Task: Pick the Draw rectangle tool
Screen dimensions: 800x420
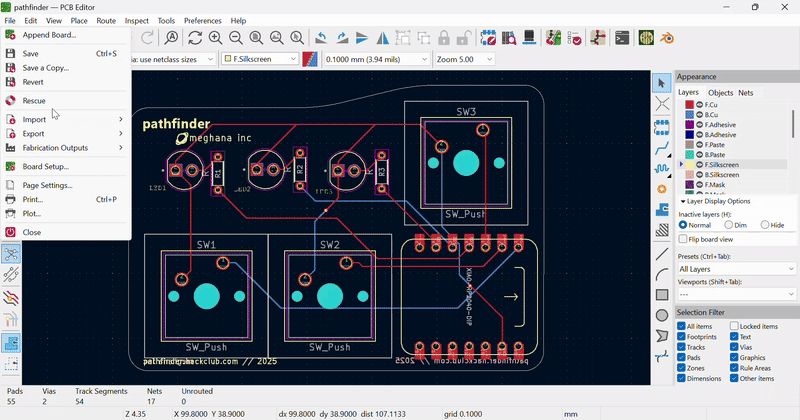Action: click(662, 295)
